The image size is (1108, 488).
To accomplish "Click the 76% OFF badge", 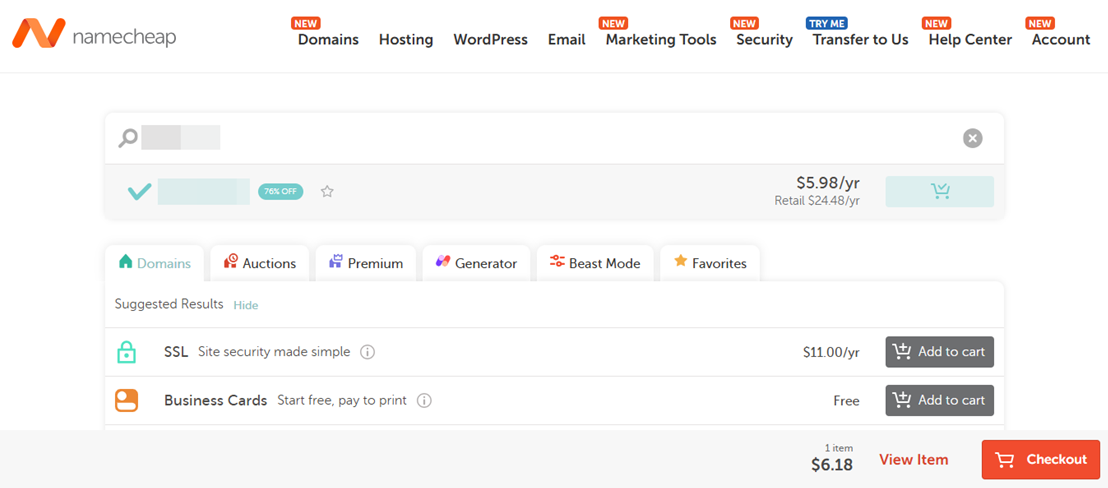I will click(281, 191).
